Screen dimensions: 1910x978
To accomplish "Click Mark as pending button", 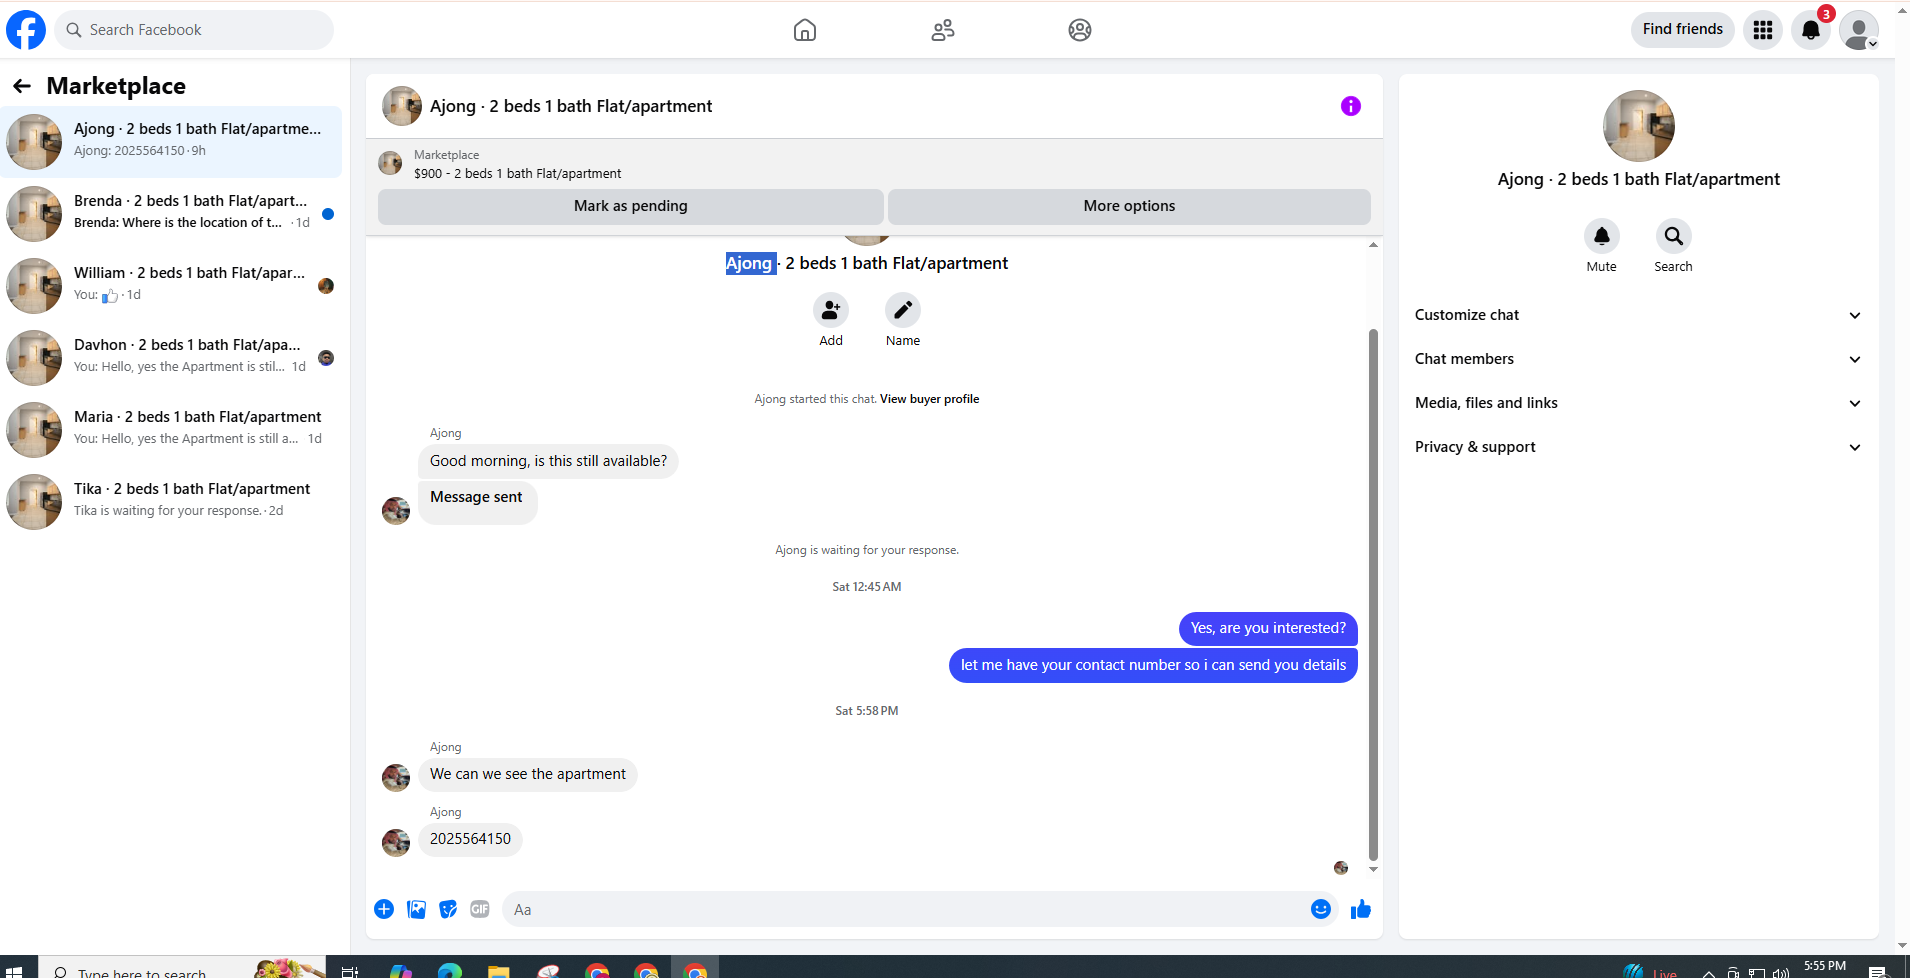I will point(631,206).
